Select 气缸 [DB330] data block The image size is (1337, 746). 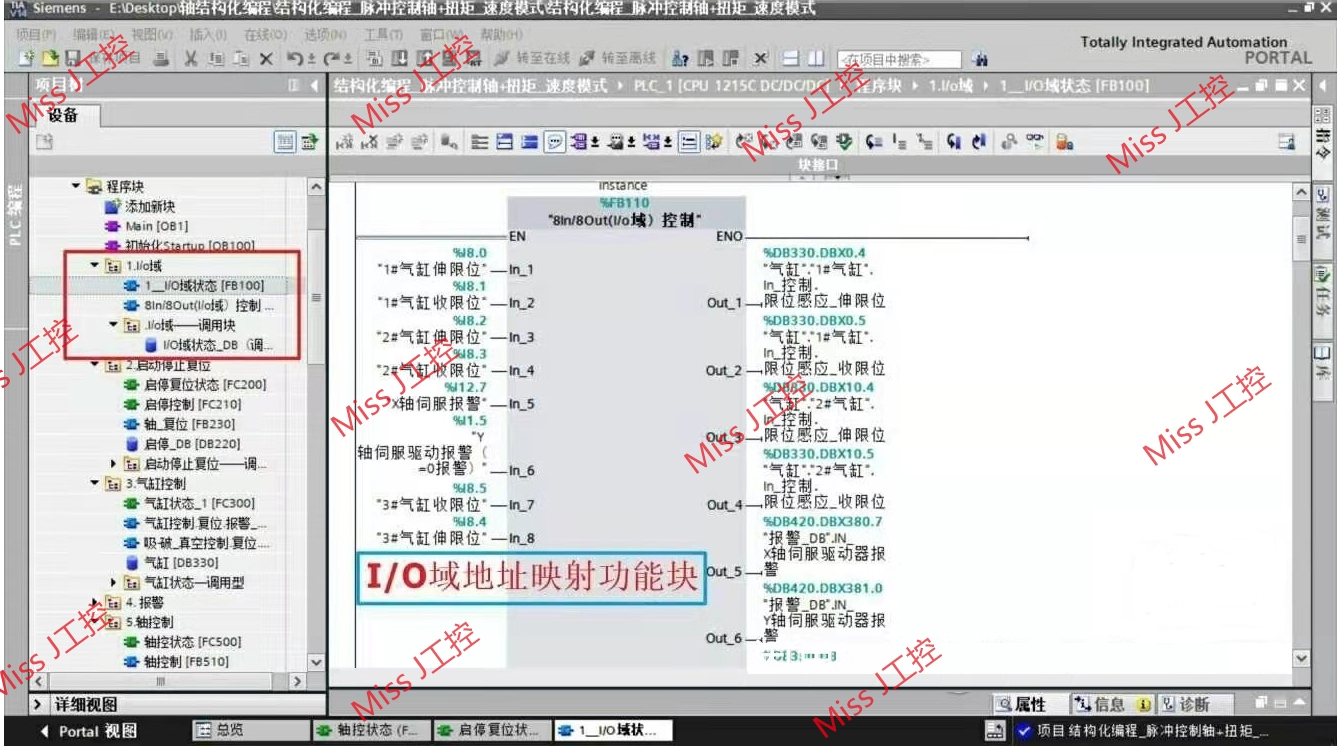point(170,563)
